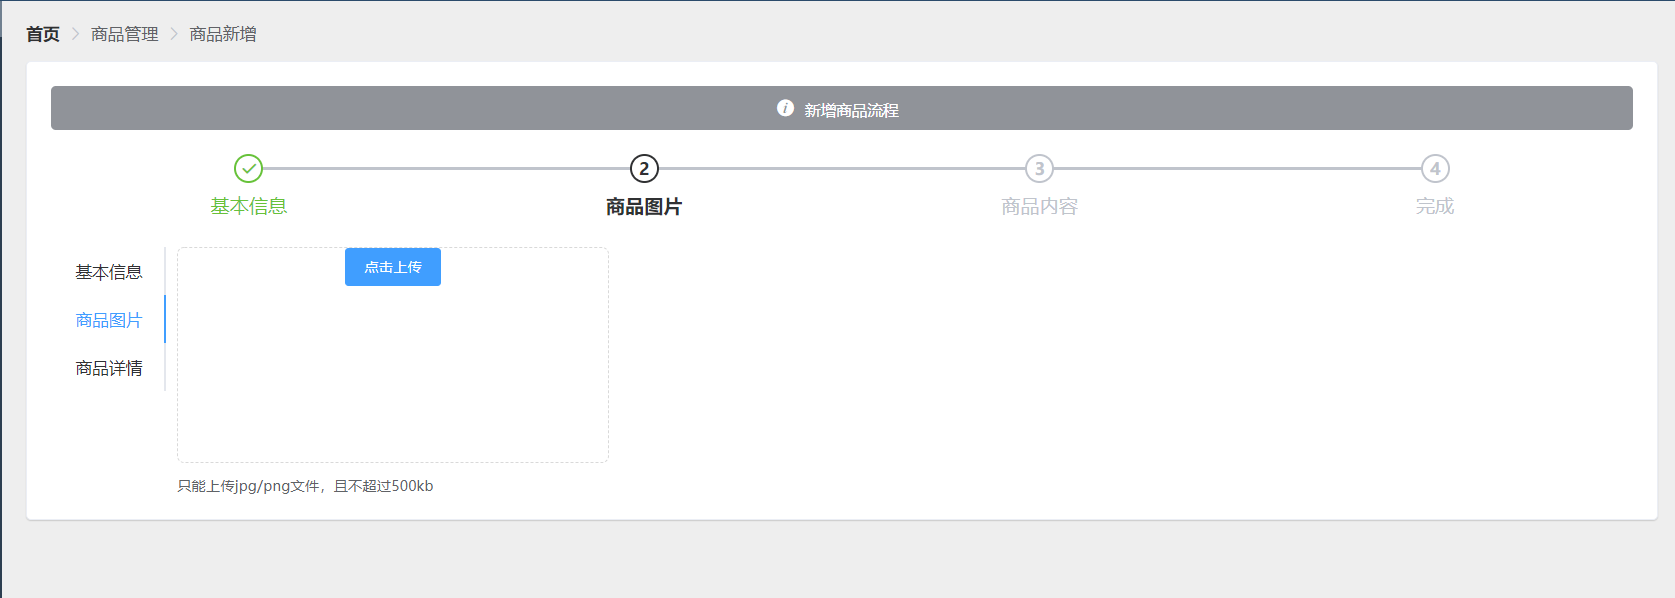
Task: Click the dashed image upload drop area
Action: click(393, 355)
